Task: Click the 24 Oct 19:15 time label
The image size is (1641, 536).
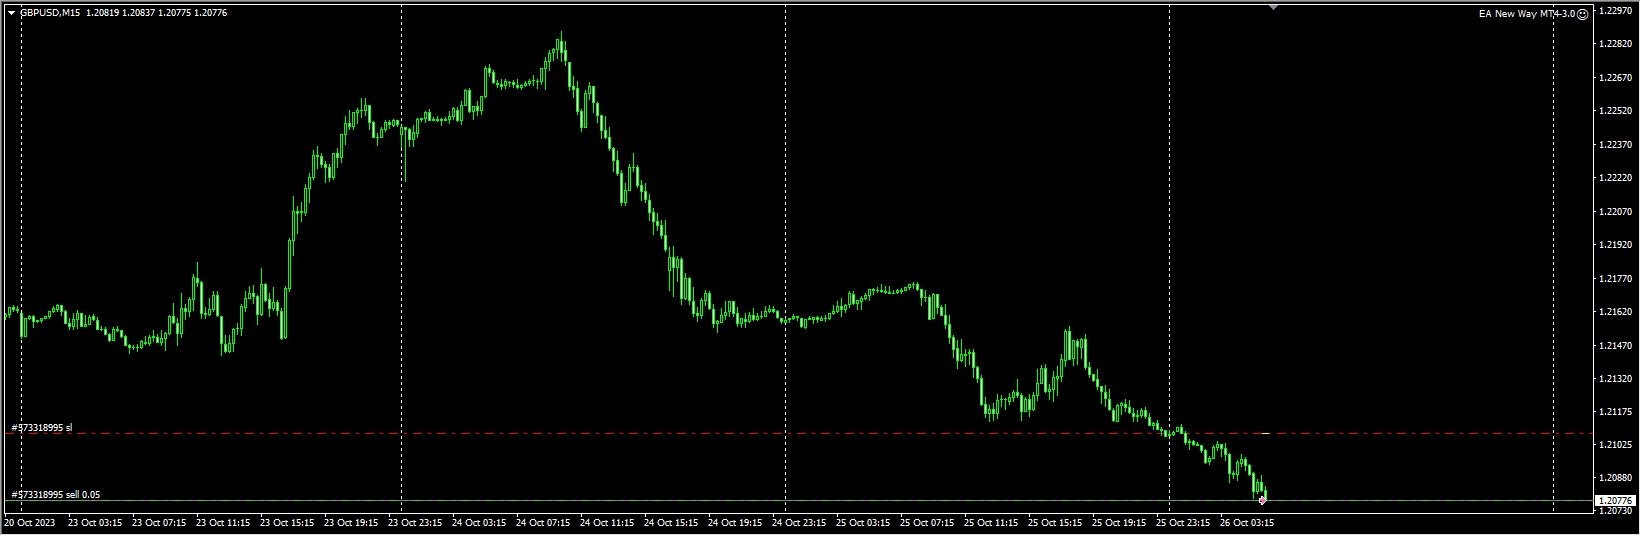Action: click(735, 522)
